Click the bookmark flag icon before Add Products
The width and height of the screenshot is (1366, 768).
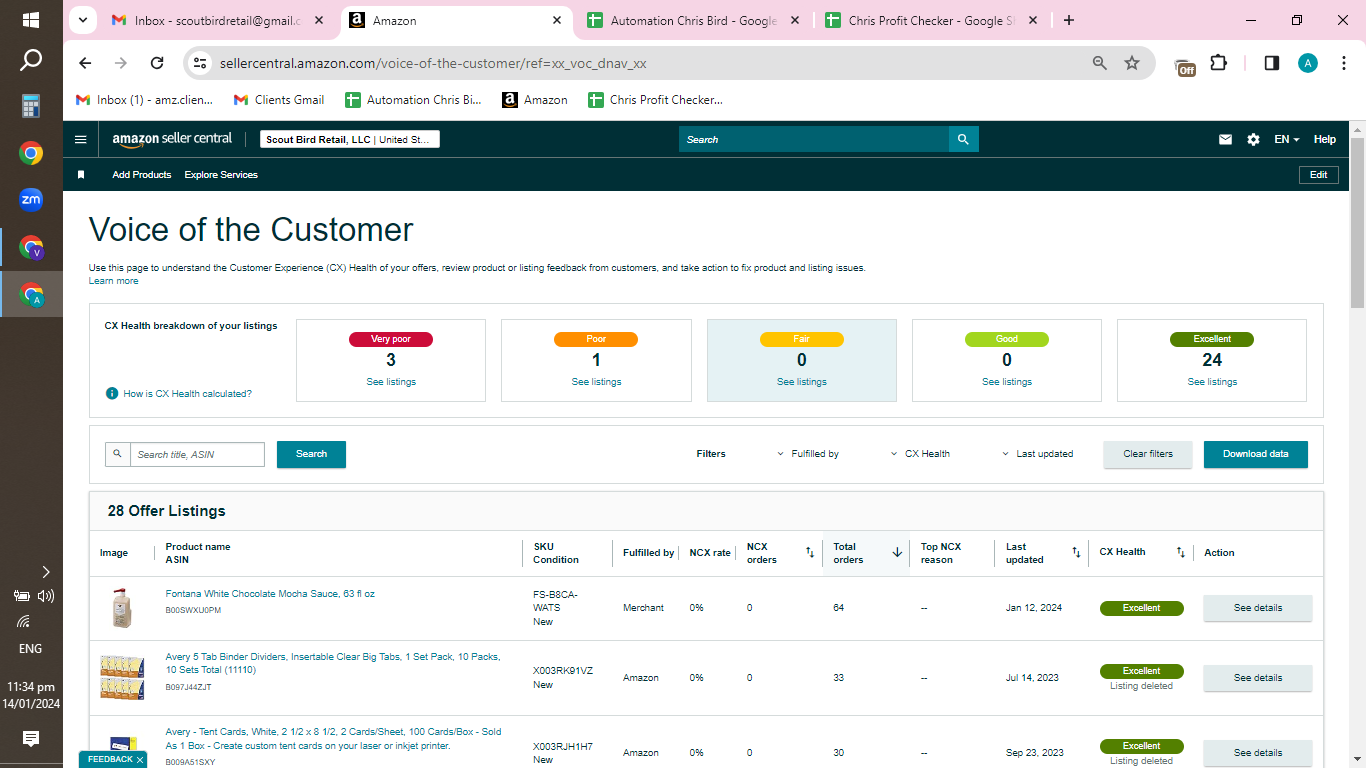[81, 175]
